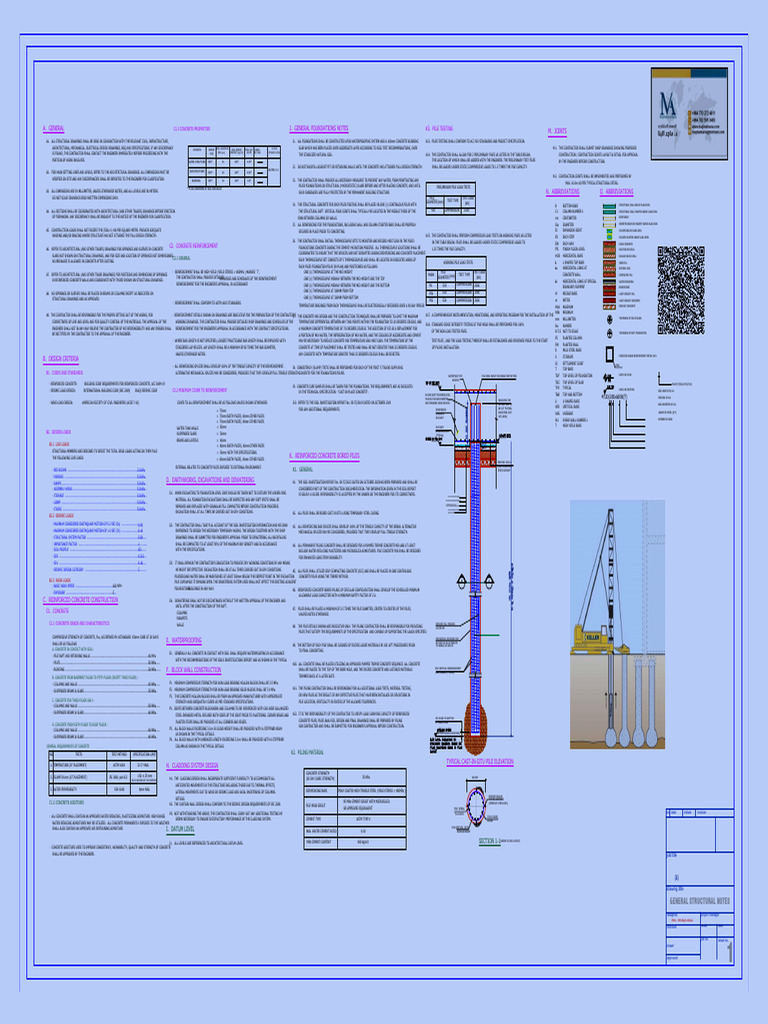Click 'C2. CONCRETE REINFORCEMENT' subheading

pyautogui.click(x=194, y=246)
